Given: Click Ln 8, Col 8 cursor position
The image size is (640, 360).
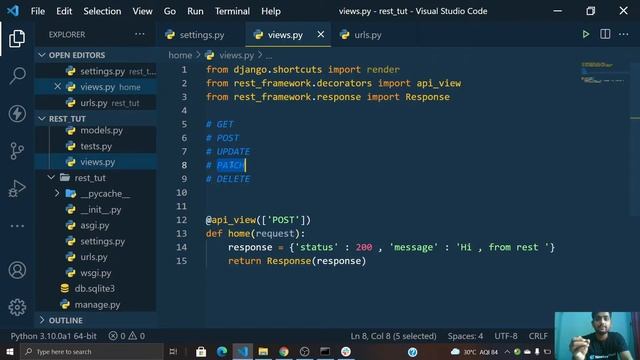Looking at the screenshot, I should coord(393,336).
